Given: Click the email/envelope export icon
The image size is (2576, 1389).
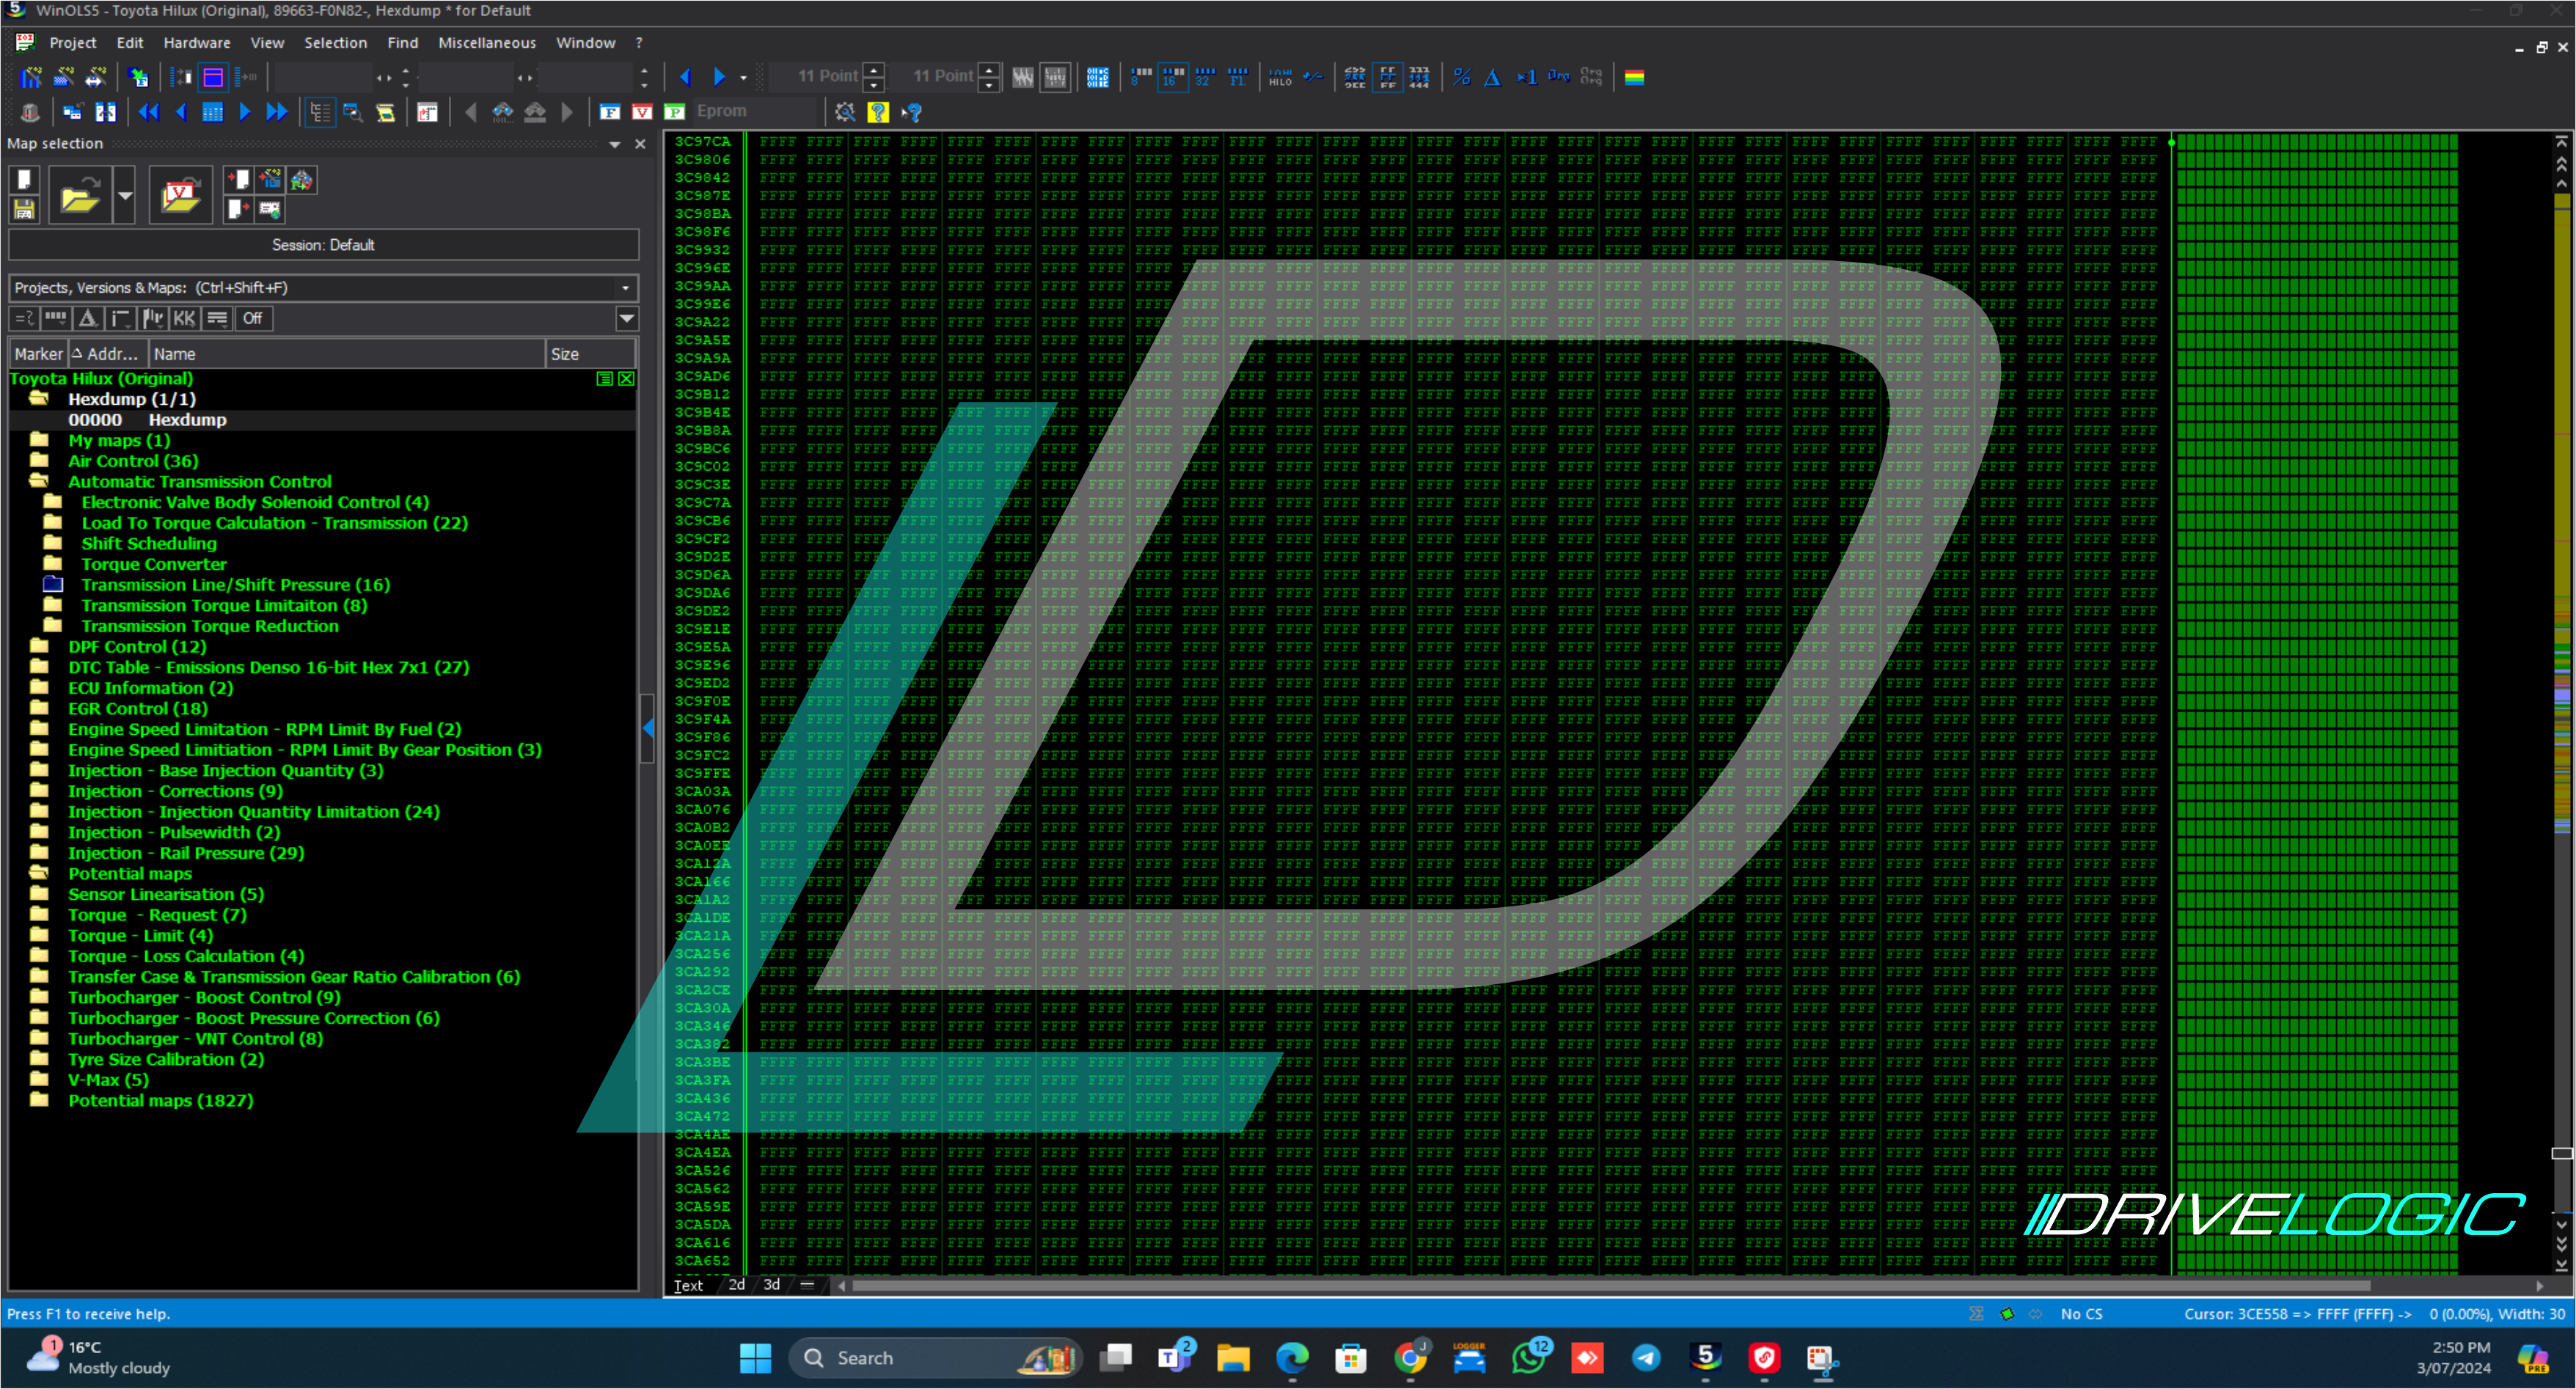Looking at the screenshot, I should point(270,209).
